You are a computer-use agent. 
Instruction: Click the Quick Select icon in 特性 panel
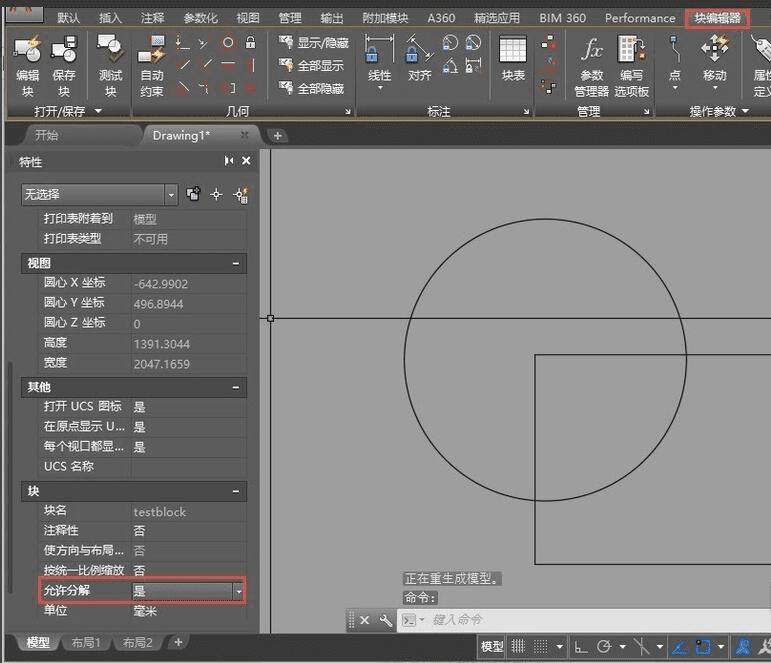(x=240, y=194)
